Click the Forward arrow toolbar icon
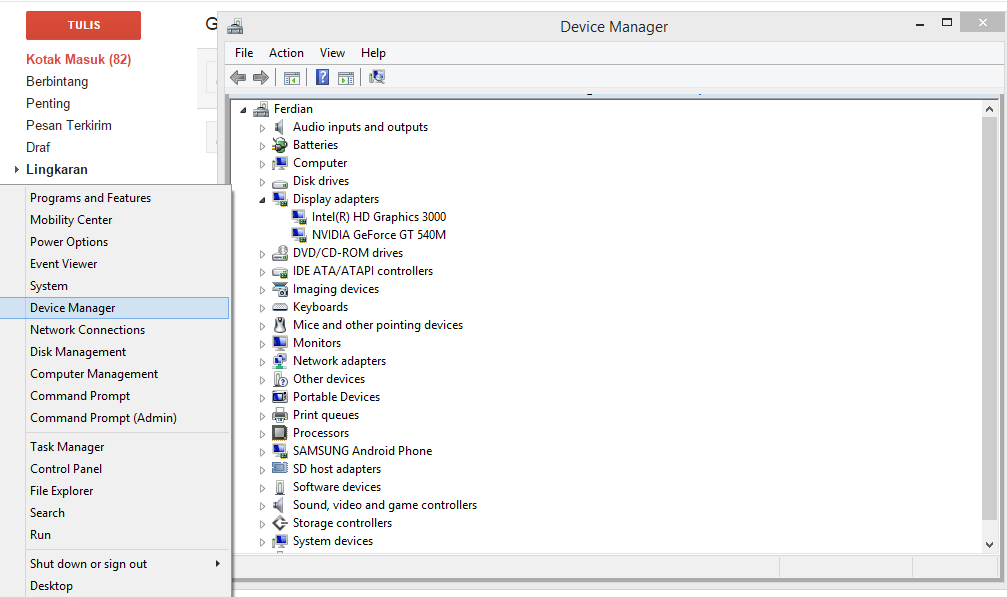1007x597 pixels. pos(261,78)
